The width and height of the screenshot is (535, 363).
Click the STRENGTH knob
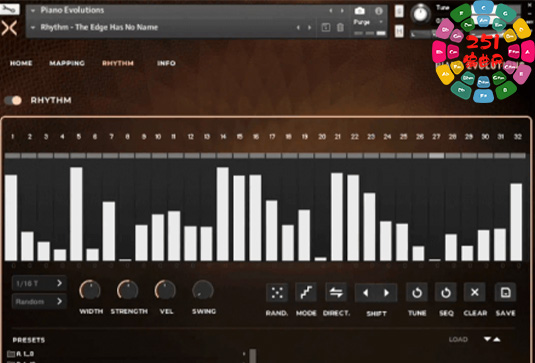[128, 290]
